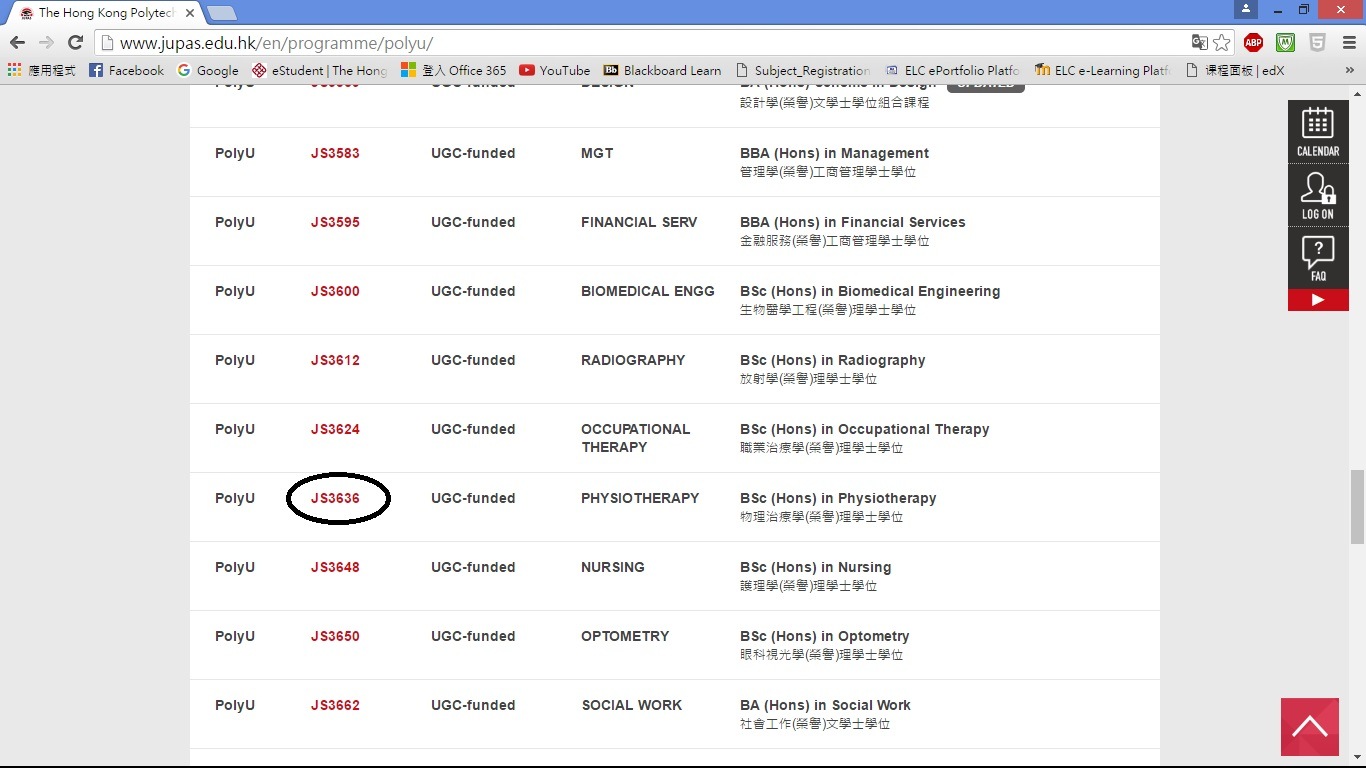
Task: Click the red video play sidebar button
Action: tap(1318, 300)
